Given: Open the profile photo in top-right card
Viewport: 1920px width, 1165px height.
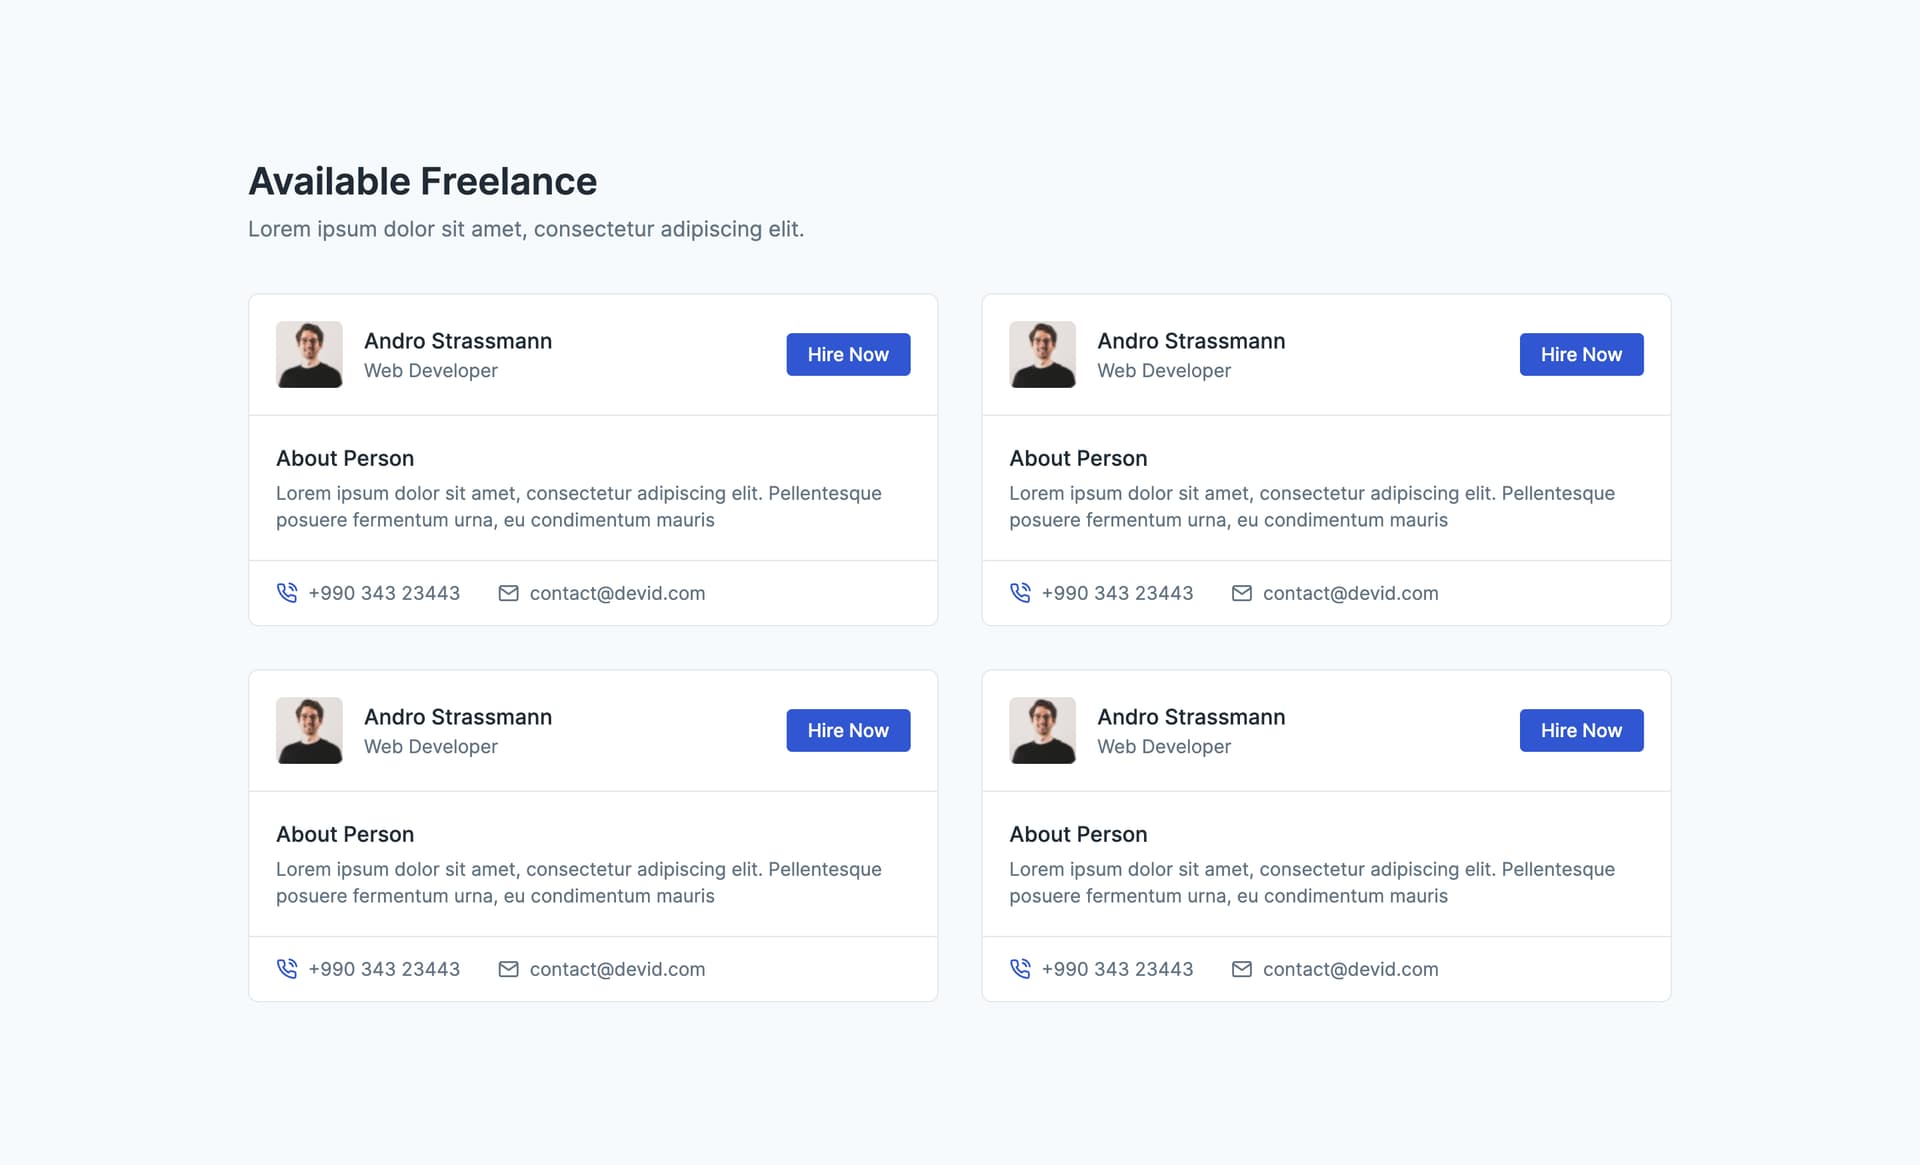Looking at the screenshot, I should pyautogui.click(x=1042, y=354).
